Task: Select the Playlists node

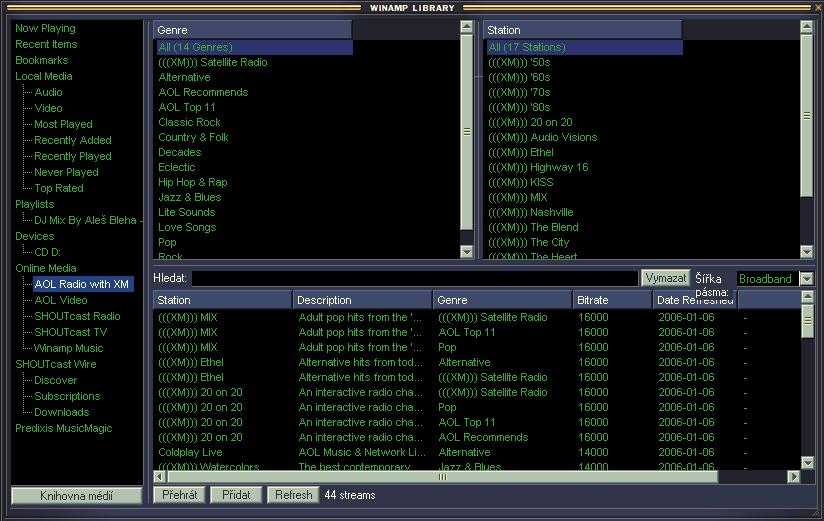Action: pos(35,204)
